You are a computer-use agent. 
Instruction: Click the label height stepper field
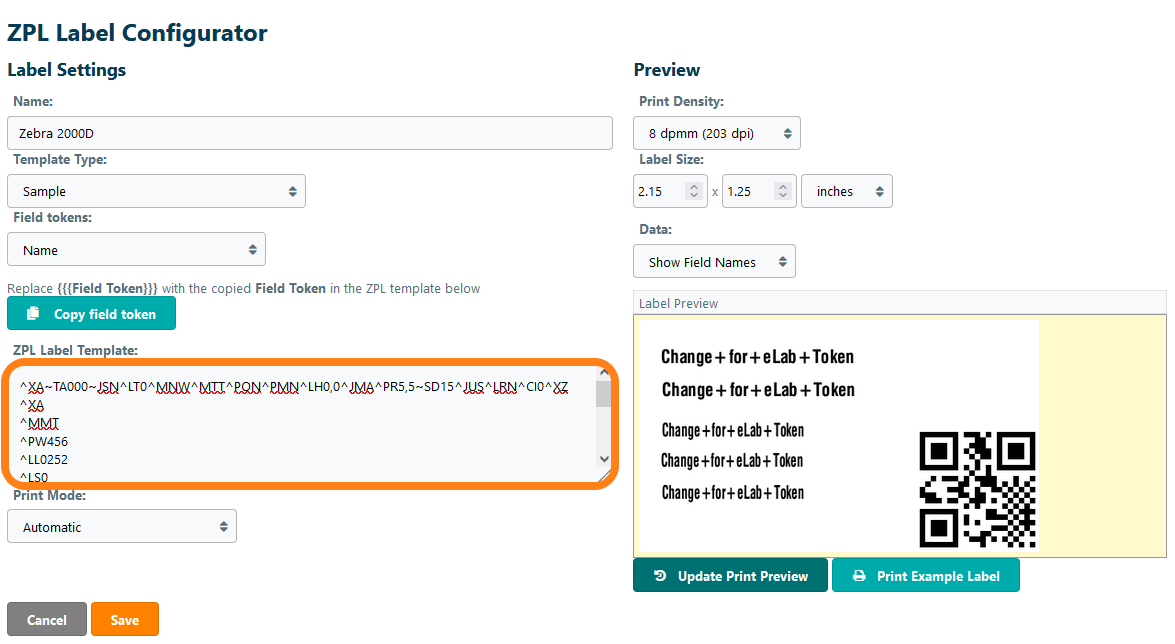click(748, 191)
